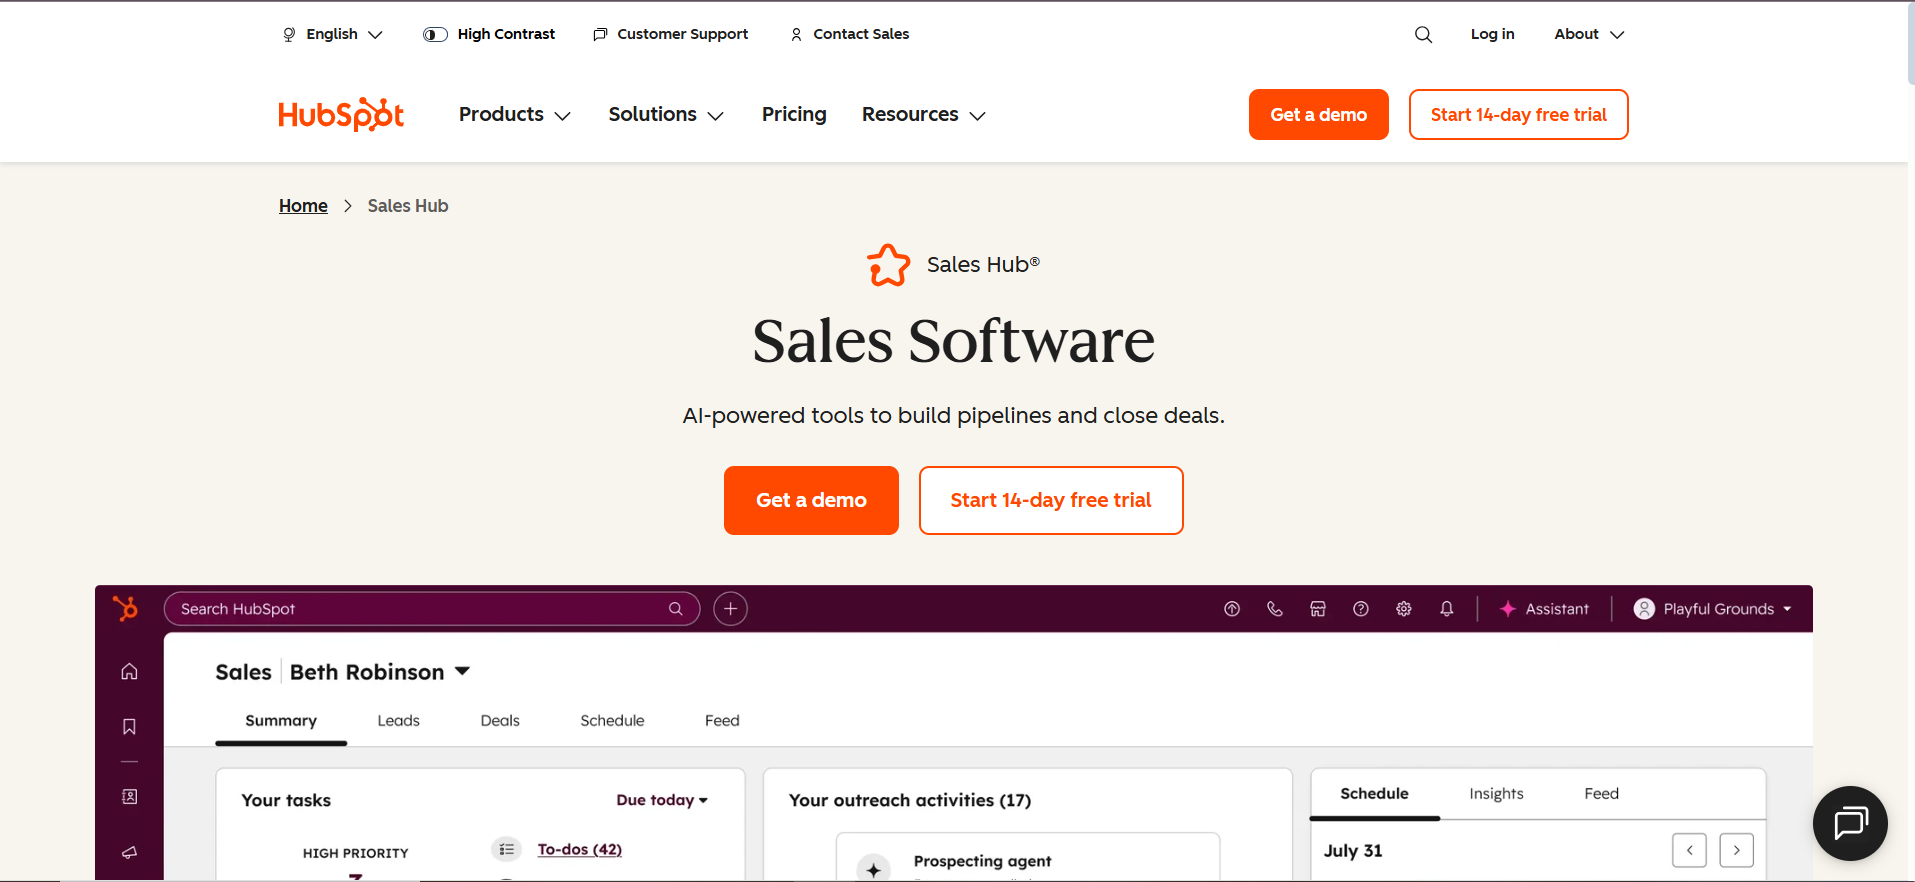Click the Log in link
Image resolution: width=1915 pixels, height=882 pixels.
pos(1492,34)
